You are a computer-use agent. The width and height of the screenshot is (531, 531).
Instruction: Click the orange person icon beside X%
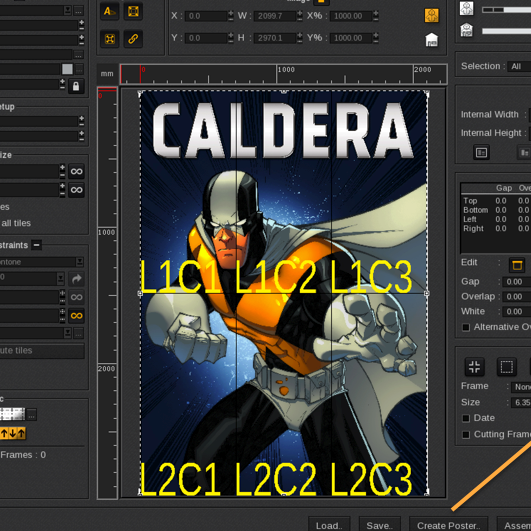(x=431, y=16)
